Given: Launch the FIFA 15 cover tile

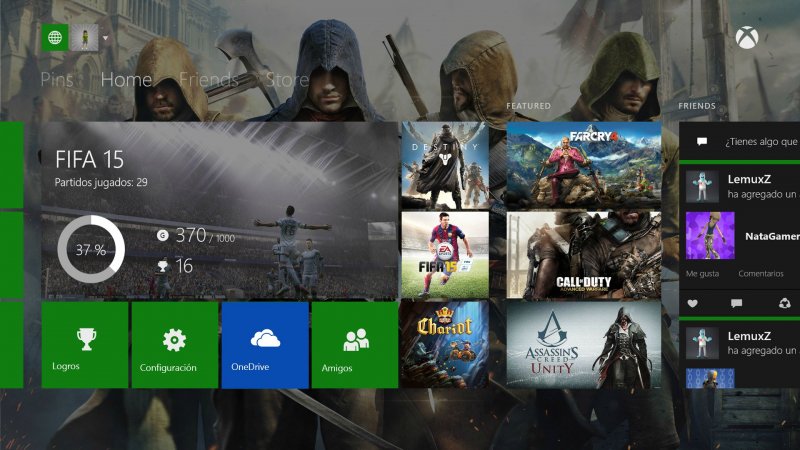Looking at the screenshot, I should 445,255.
